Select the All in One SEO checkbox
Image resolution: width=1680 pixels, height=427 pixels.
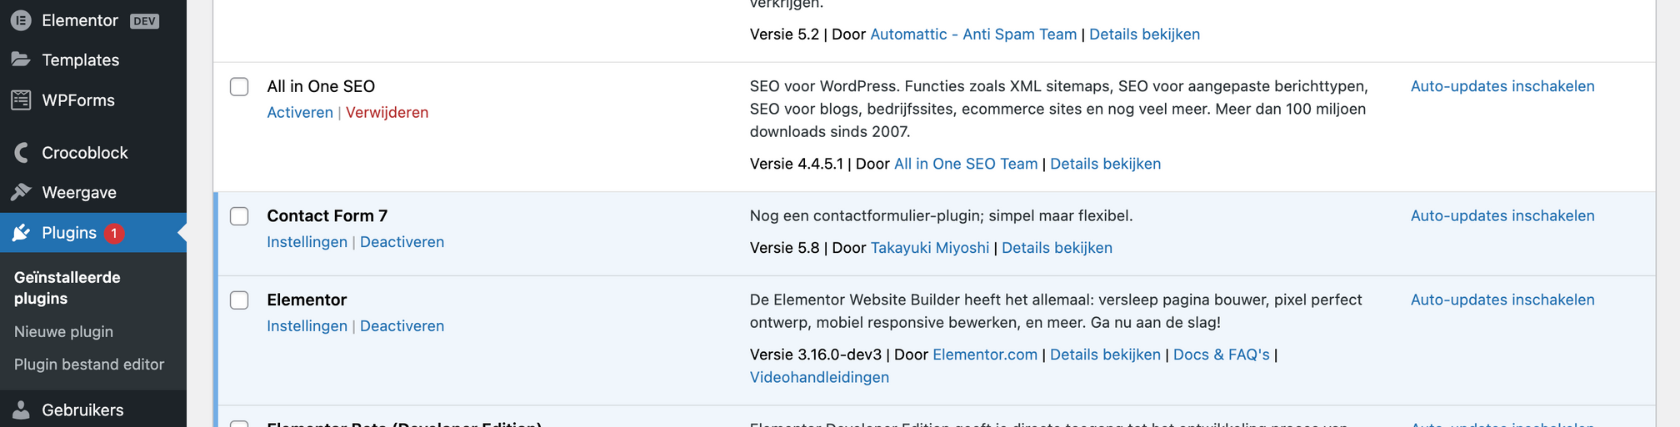pos(239,86)
